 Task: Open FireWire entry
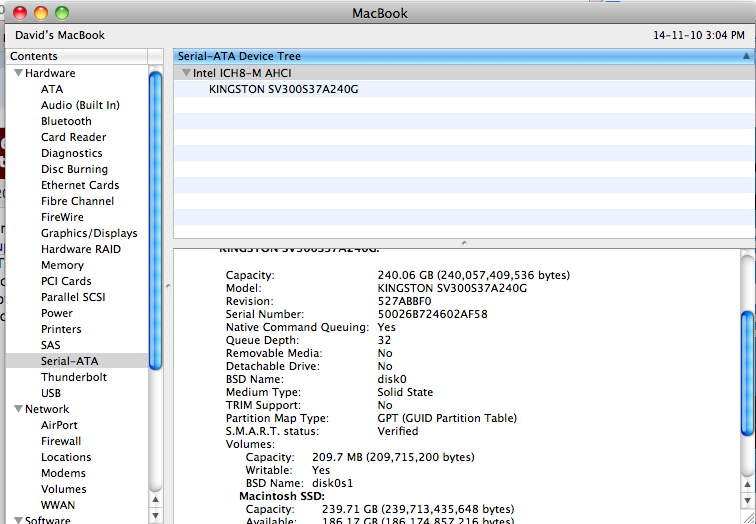[x=62, y=217]
